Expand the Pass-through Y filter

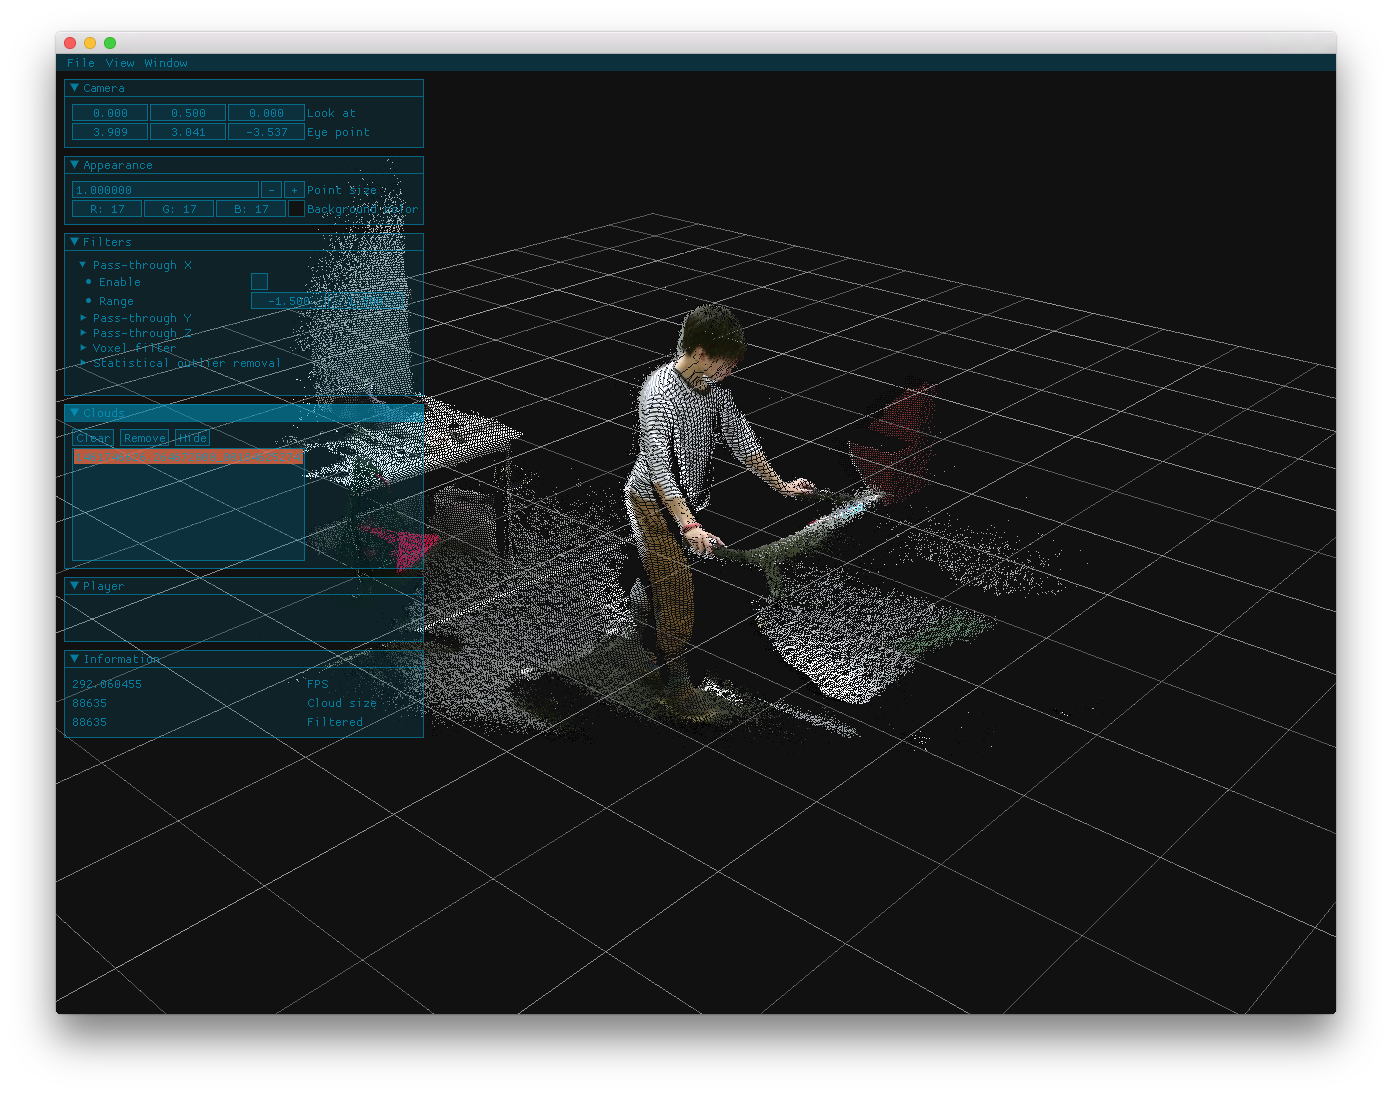pyautogui.click(x=83, y=318)
